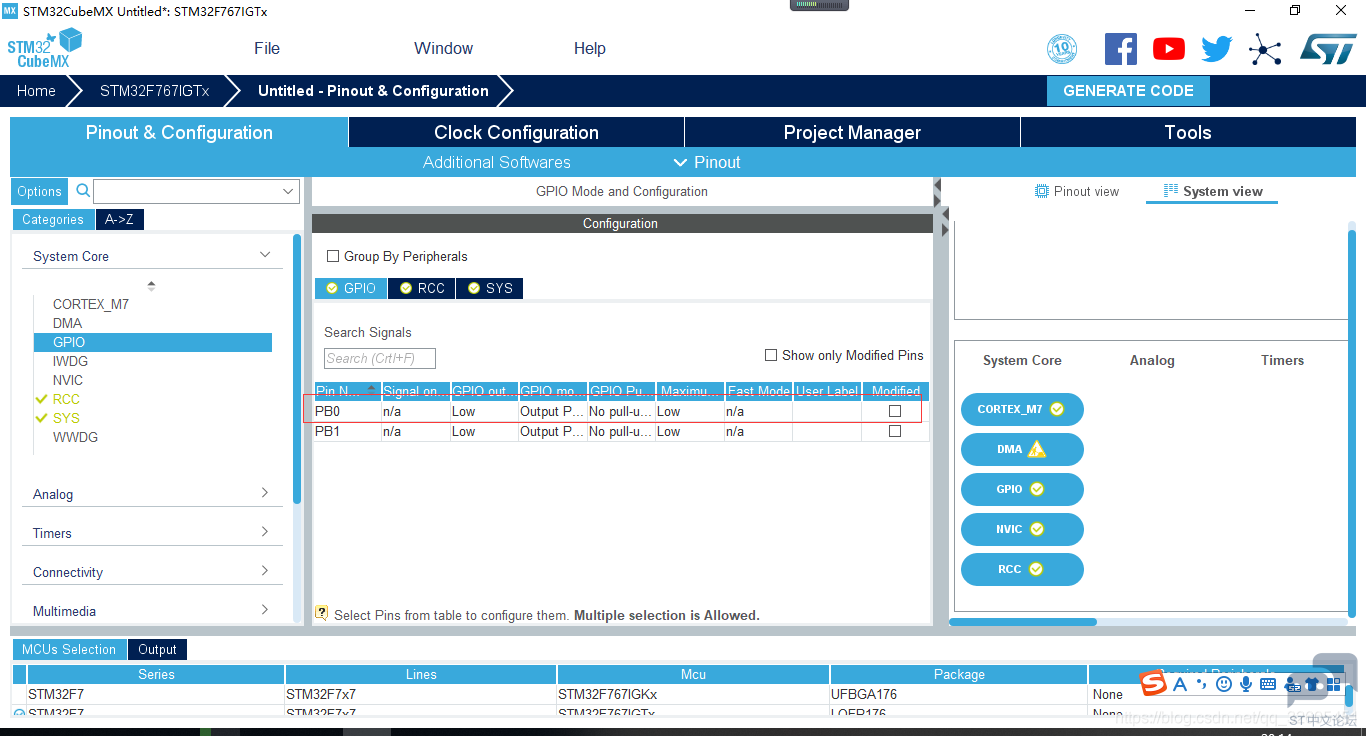Toggle the Modified checkbox for PB1
This screenshot has height=736, width=1366.
tap(895, 432)
